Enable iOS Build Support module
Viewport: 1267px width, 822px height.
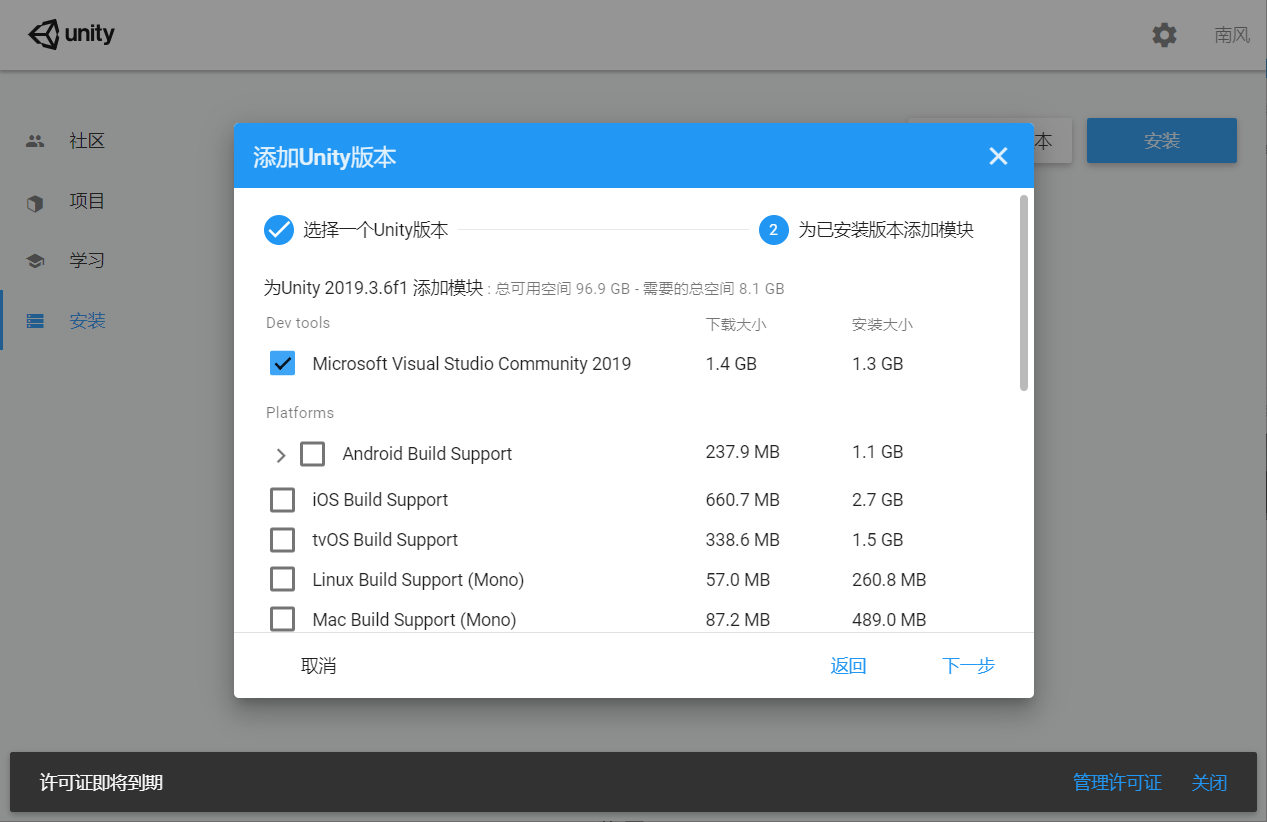[x=282, y=499]
